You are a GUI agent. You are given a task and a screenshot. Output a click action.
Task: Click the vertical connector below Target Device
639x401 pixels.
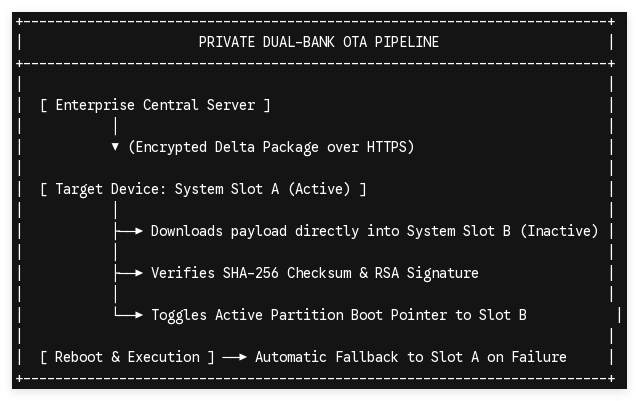(116, 210)
